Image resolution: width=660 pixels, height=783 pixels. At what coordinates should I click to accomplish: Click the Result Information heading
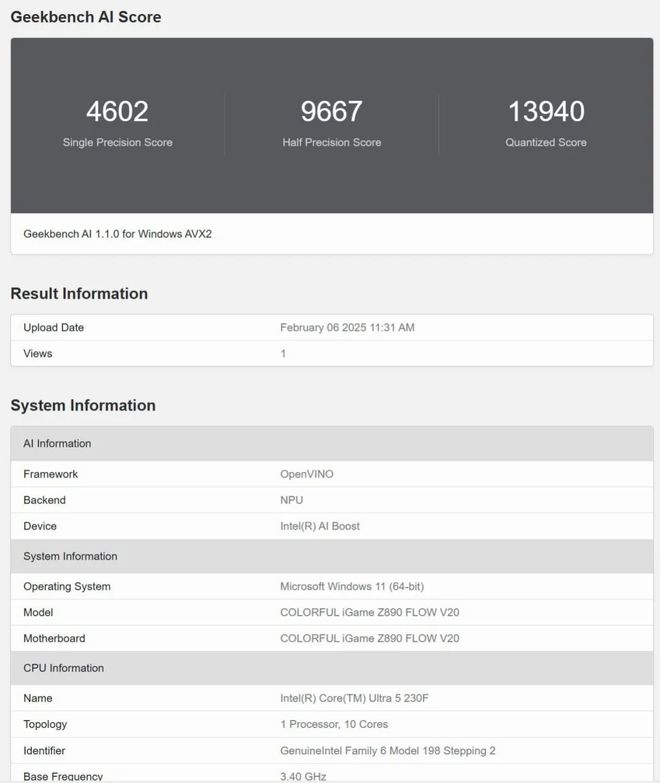(x=79, y=294)
